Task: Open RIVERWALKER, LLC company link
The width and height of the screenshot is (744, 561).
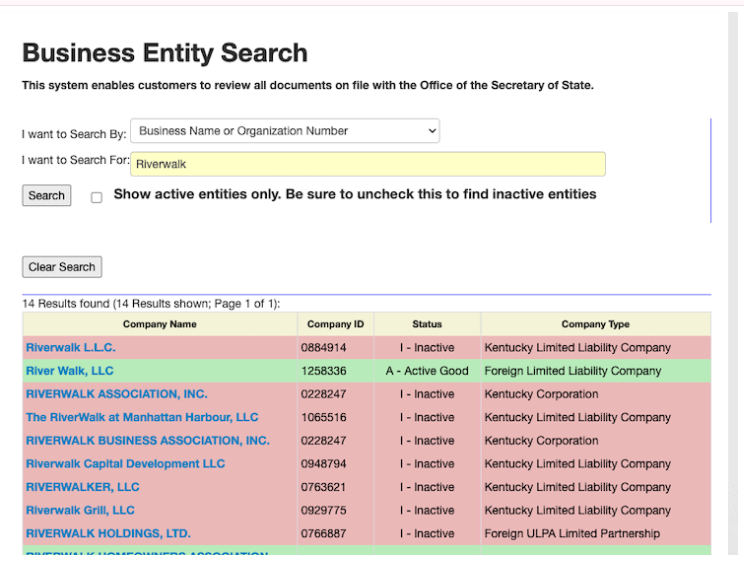Action: click(83, 487)
